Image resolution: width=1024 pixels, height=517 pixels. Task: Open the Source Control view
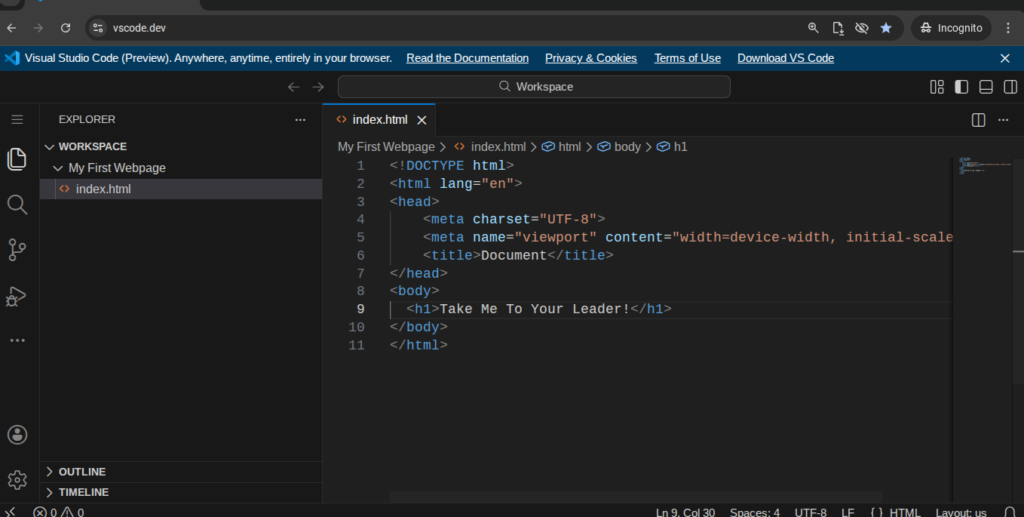pyautogui.click(x=16, y=250)
